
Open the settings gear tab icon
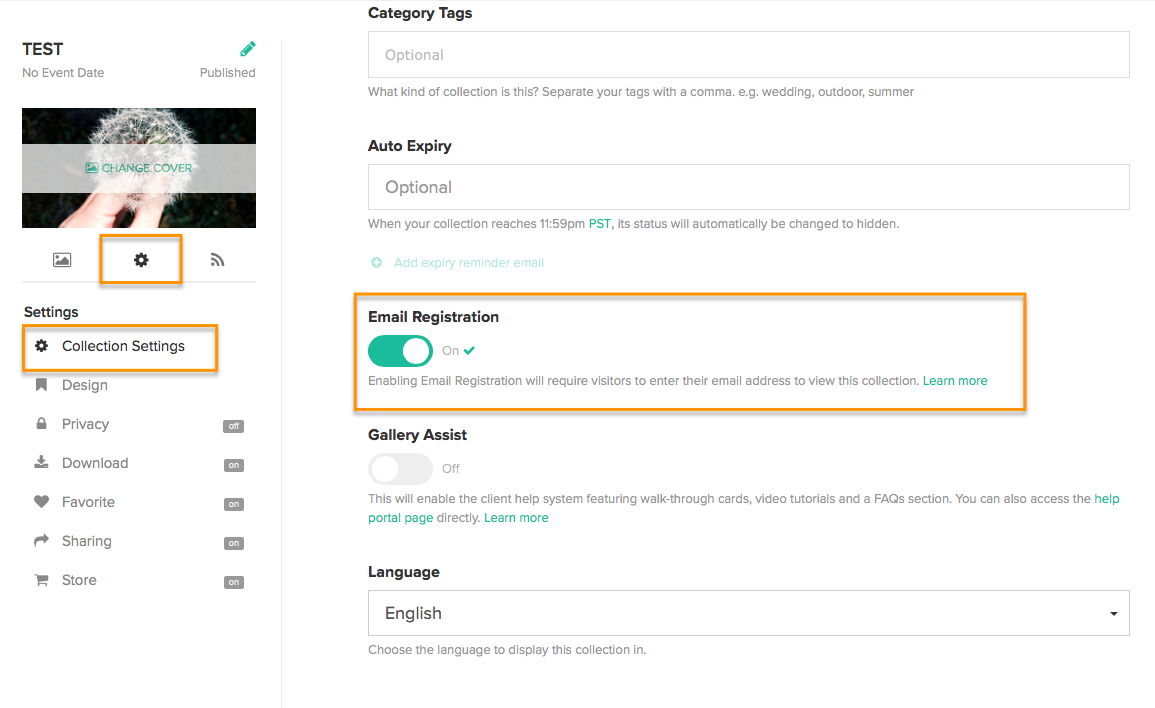coord(141,259)
